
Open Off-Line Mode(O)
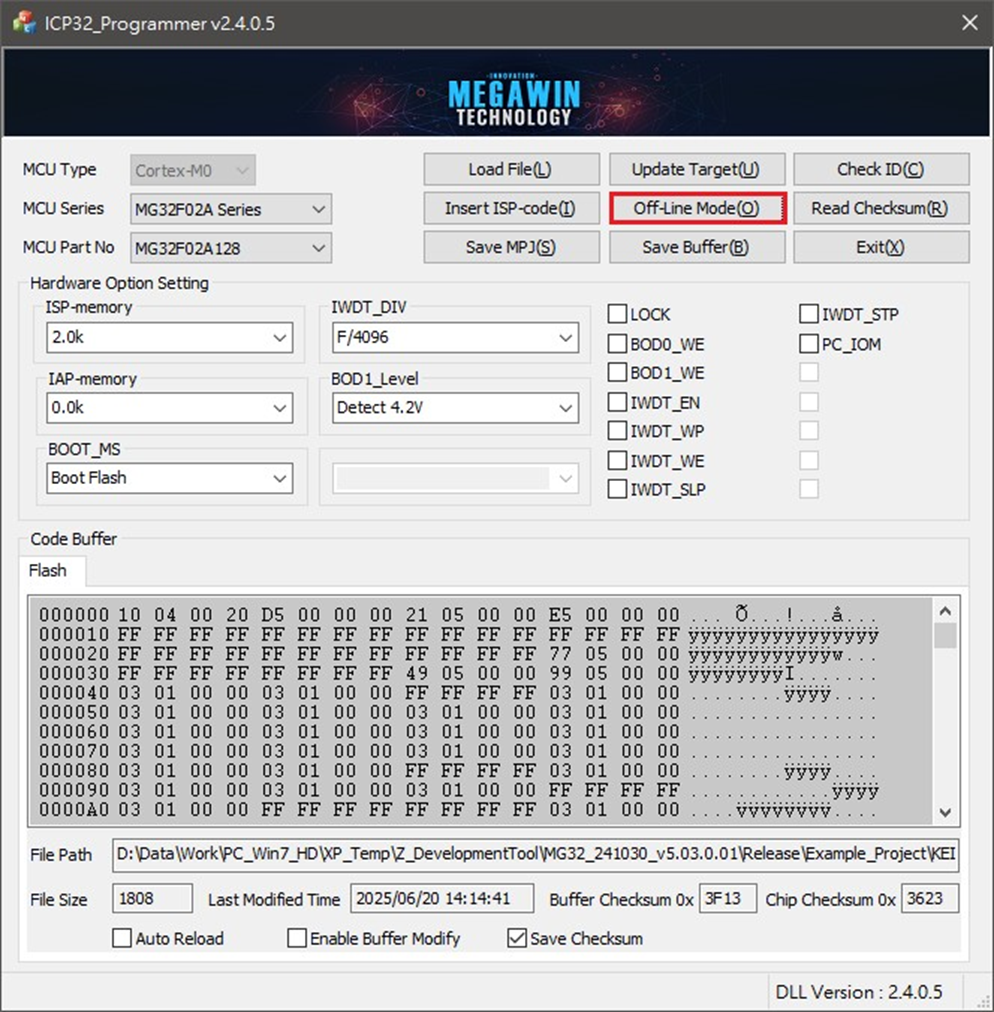697,208
